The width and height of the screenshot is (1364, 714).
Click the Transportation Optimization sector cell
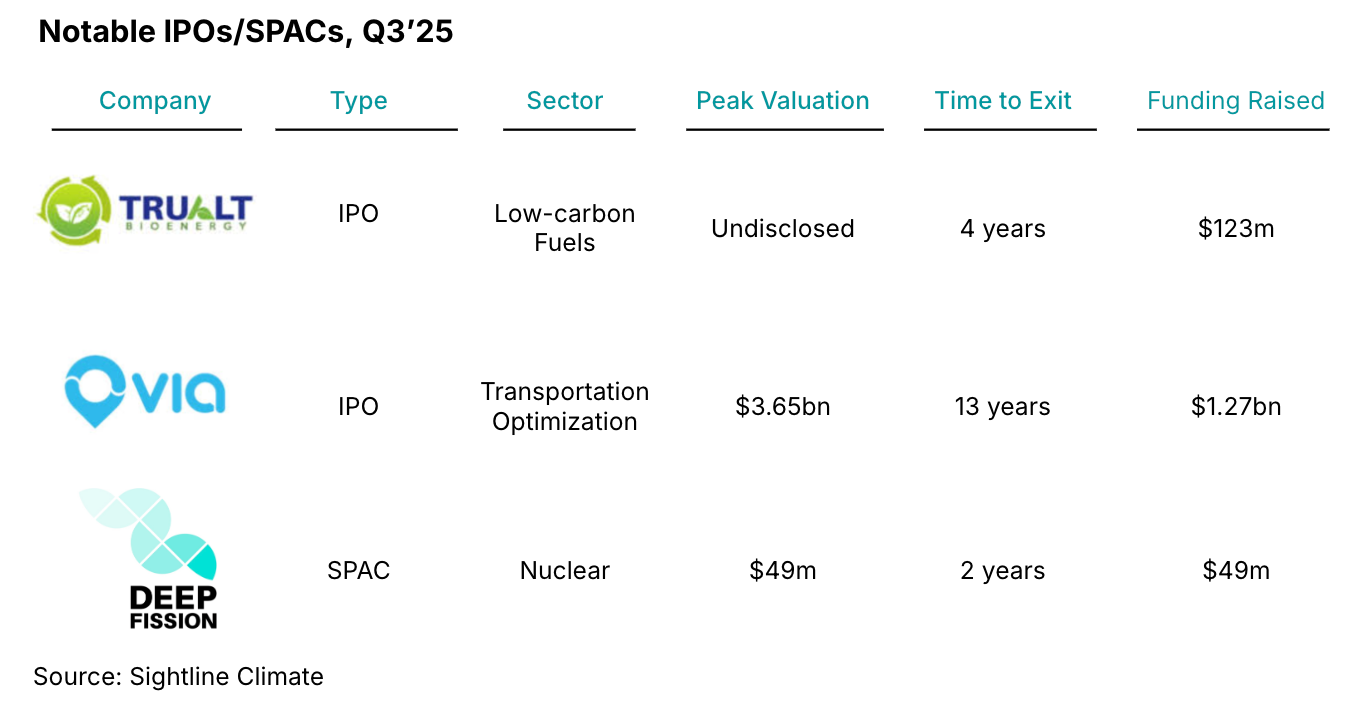[x=565, y=406]
